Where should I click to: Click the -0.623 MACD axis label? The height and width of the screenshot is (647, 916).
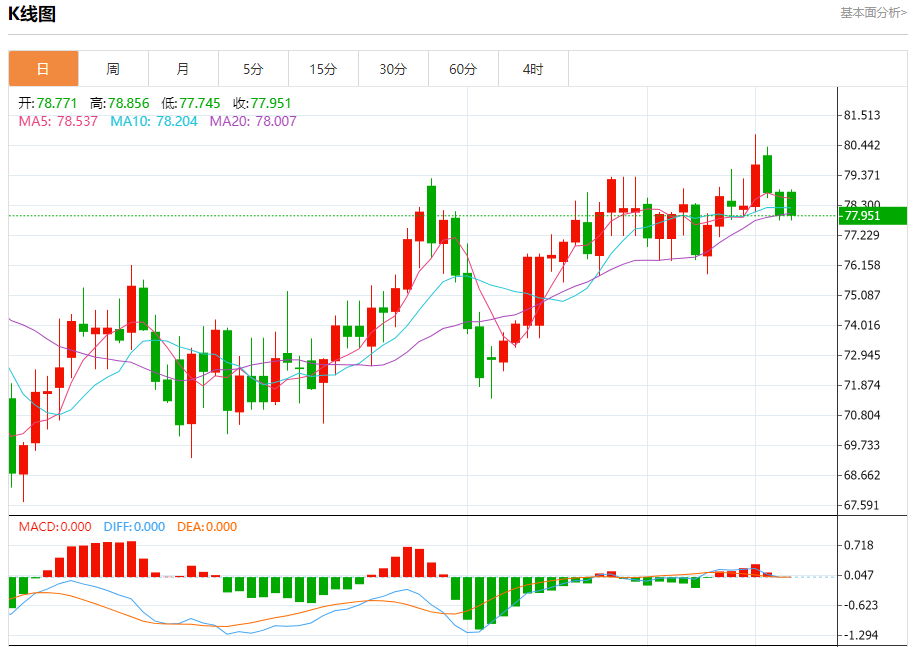coord(860,605)
